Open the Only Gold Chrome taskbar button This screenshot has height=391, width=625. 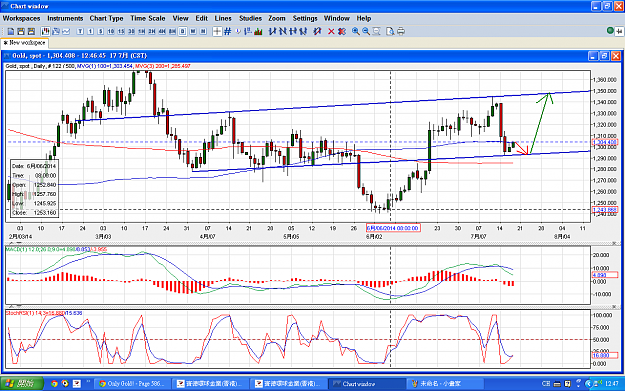(132, 383)
